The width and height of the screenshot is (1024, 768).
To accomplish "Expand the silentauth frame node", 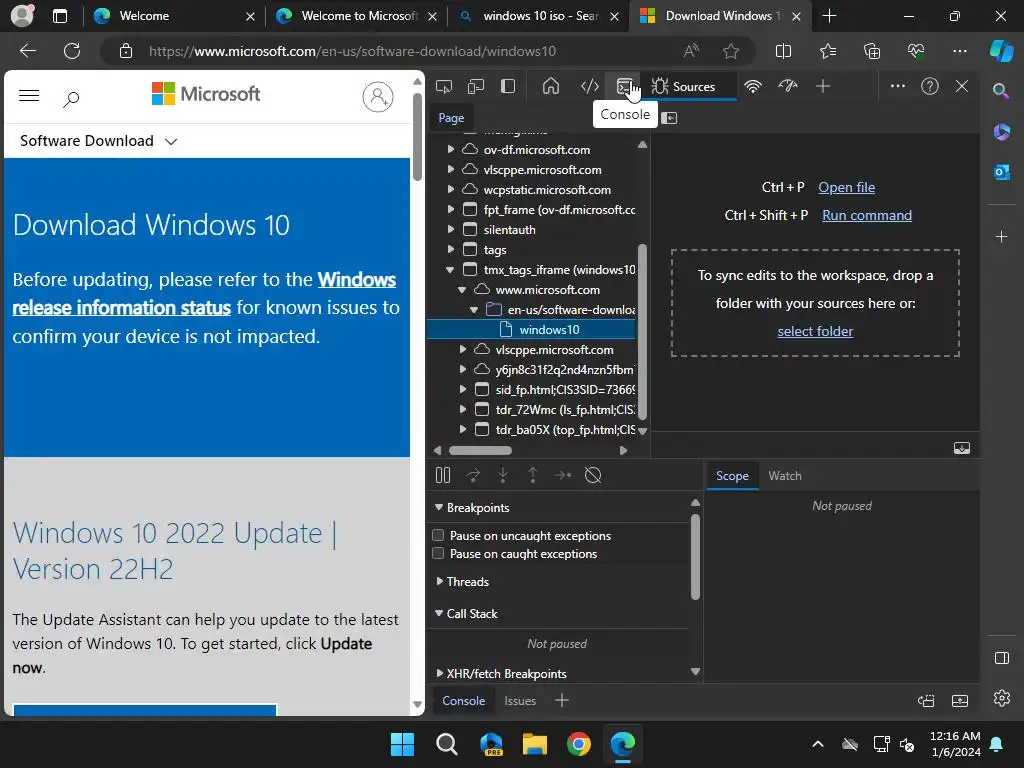I will [451, 229].
